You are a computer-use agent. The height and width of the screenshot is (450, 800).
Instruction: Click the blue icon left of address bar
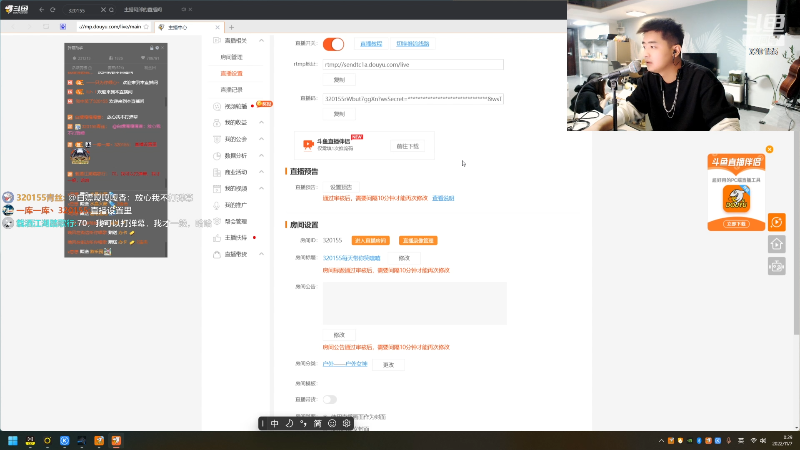coord(63,27)
